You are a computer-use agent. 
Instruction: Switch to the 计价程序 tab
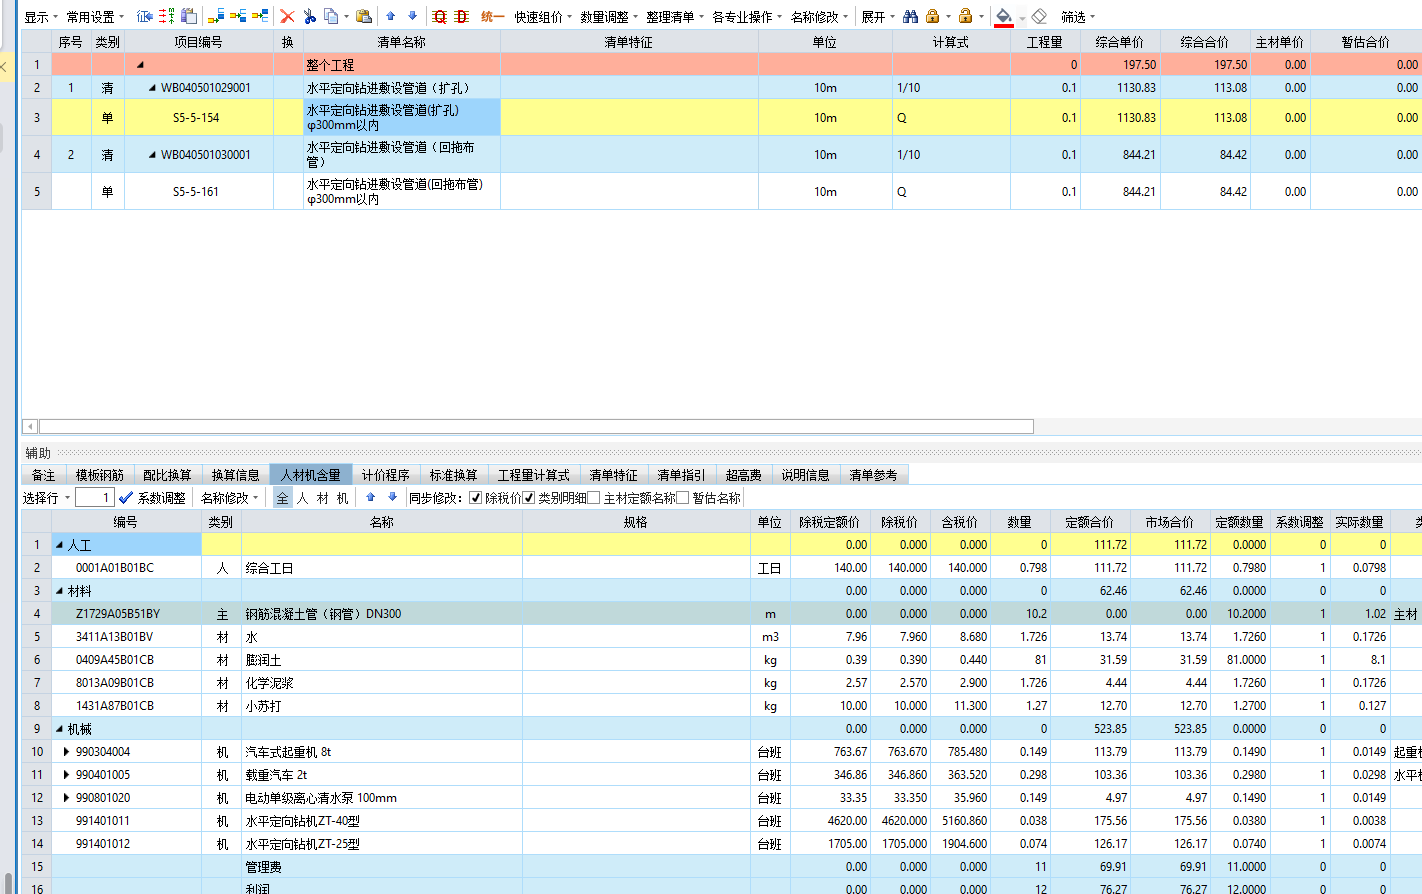pos(385,475)
